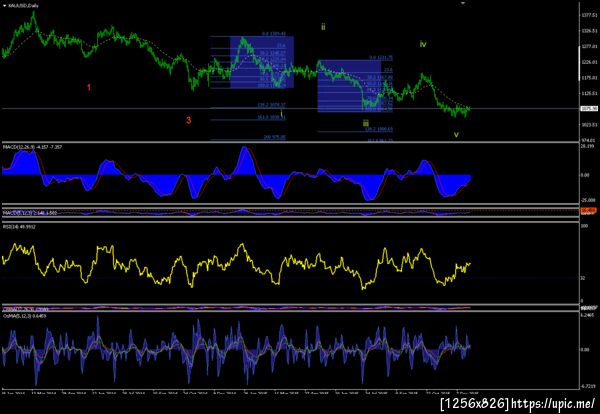Image resolution: width=600 pixels, height=414 pixels.
Task: Click the MACD(12,26,9) indicator label
Action: 33,147
